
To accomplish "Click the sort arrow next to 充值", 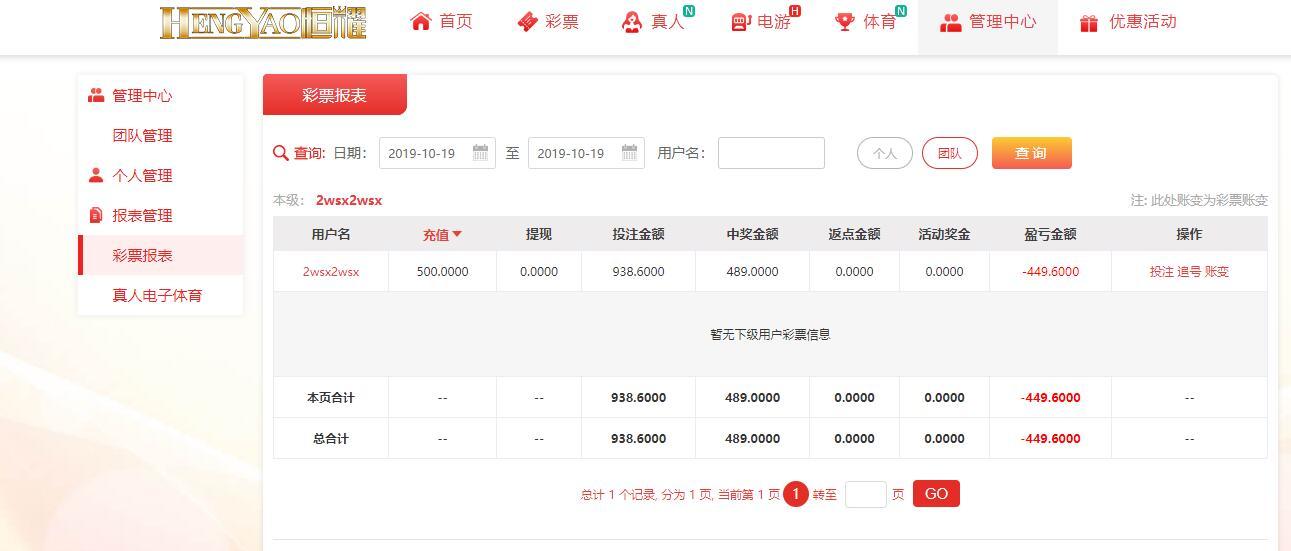I will 457,234.
